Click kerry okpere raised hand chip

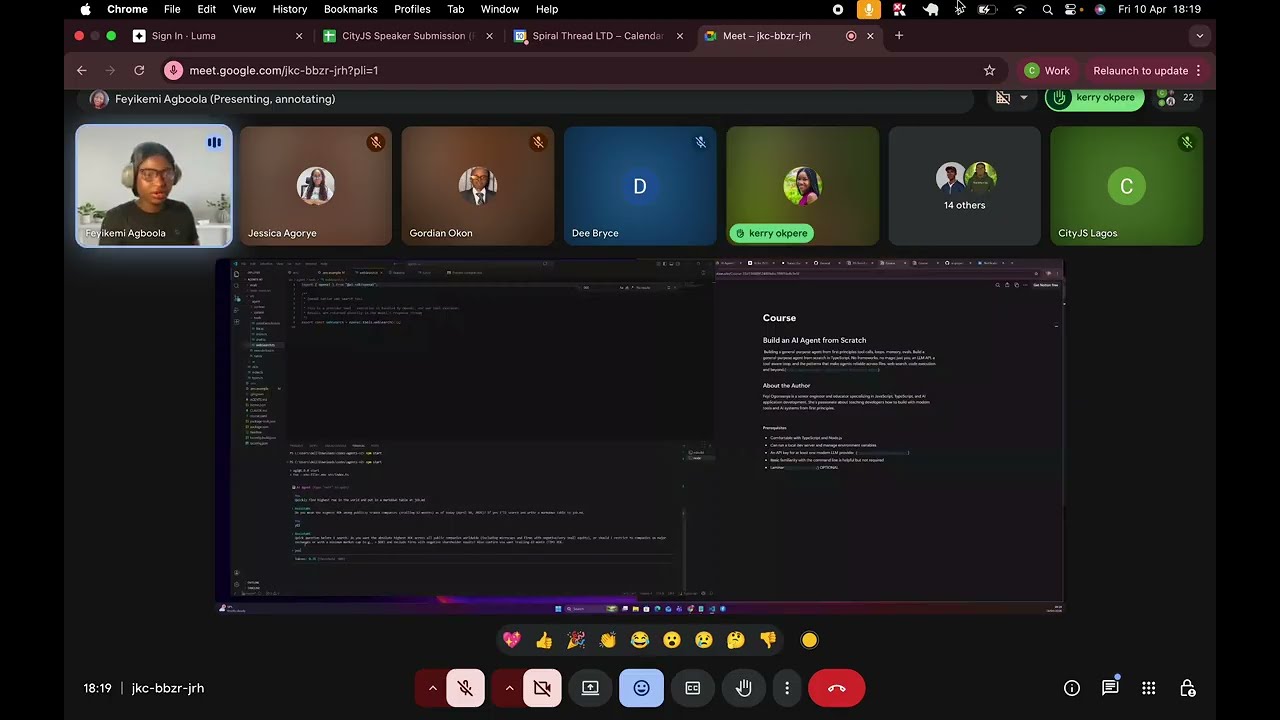pyautogui.click(x=1094, y=98)
